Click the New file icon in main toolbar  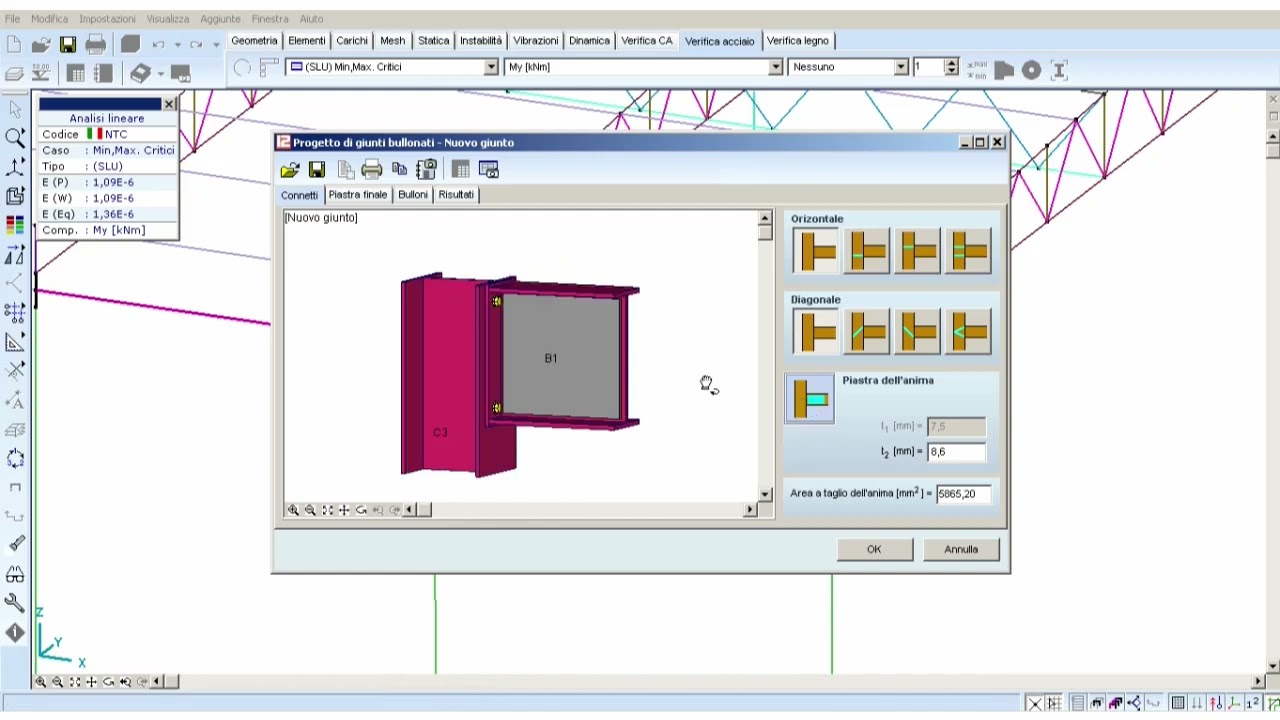pyautogui.click(x=14, y=44)
